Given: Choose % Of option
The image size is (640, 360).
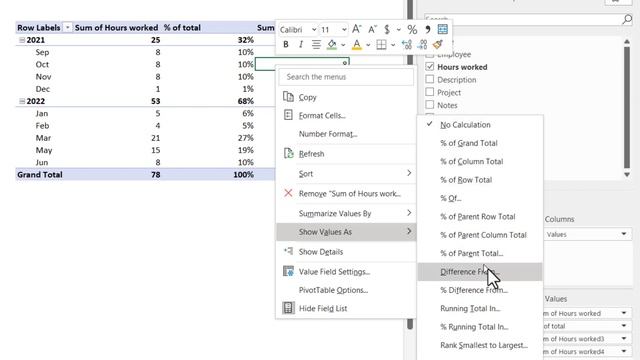Looking at the screenshot, I should tap(480, 198).
